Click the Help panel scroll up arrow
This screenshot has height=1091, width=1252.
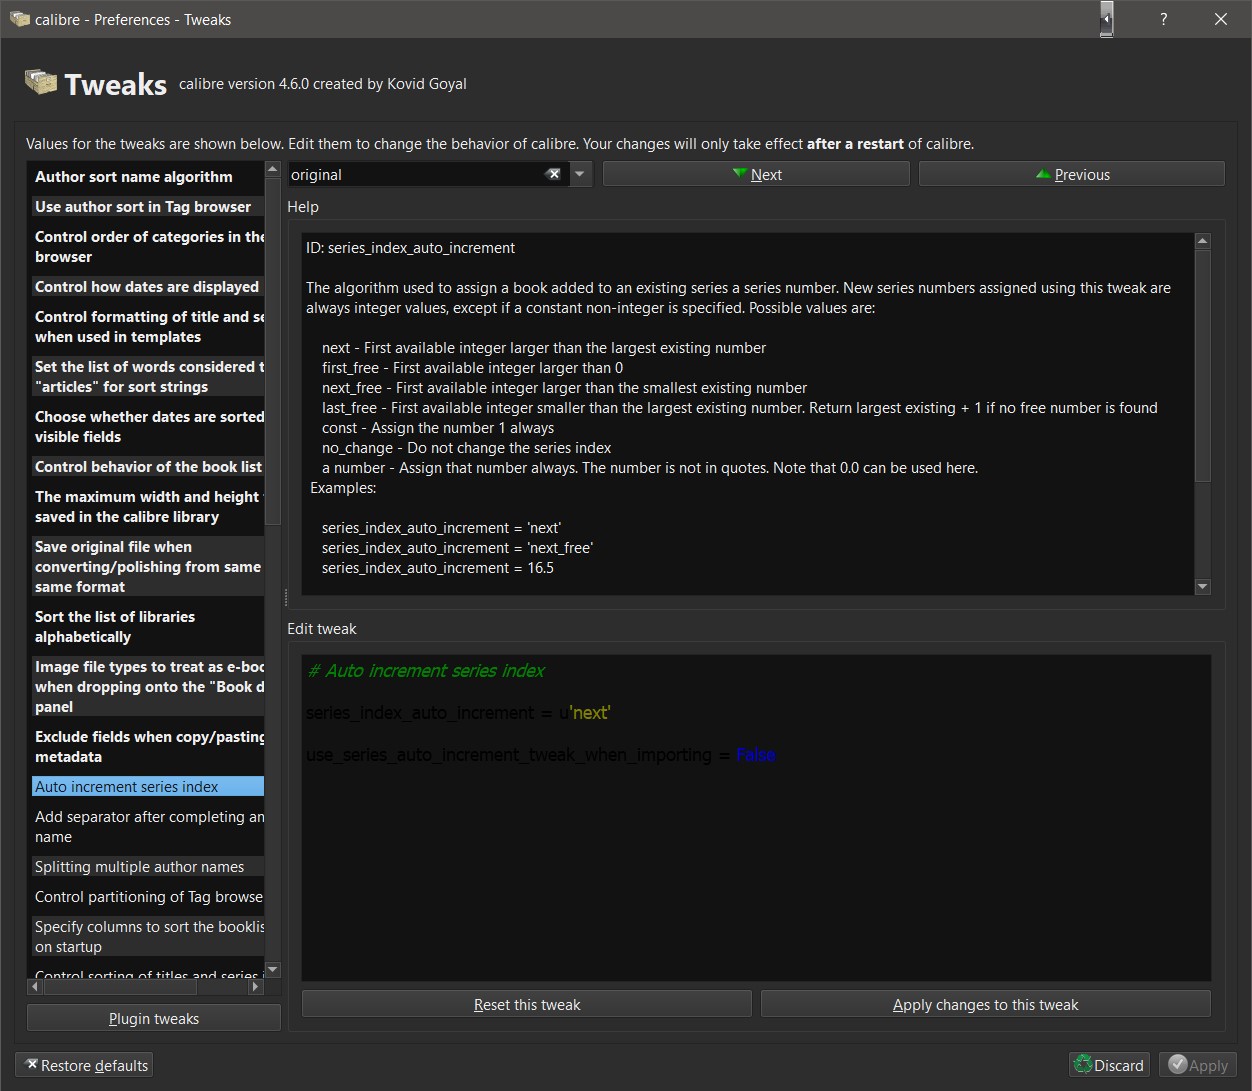(x=1203, y=241)
